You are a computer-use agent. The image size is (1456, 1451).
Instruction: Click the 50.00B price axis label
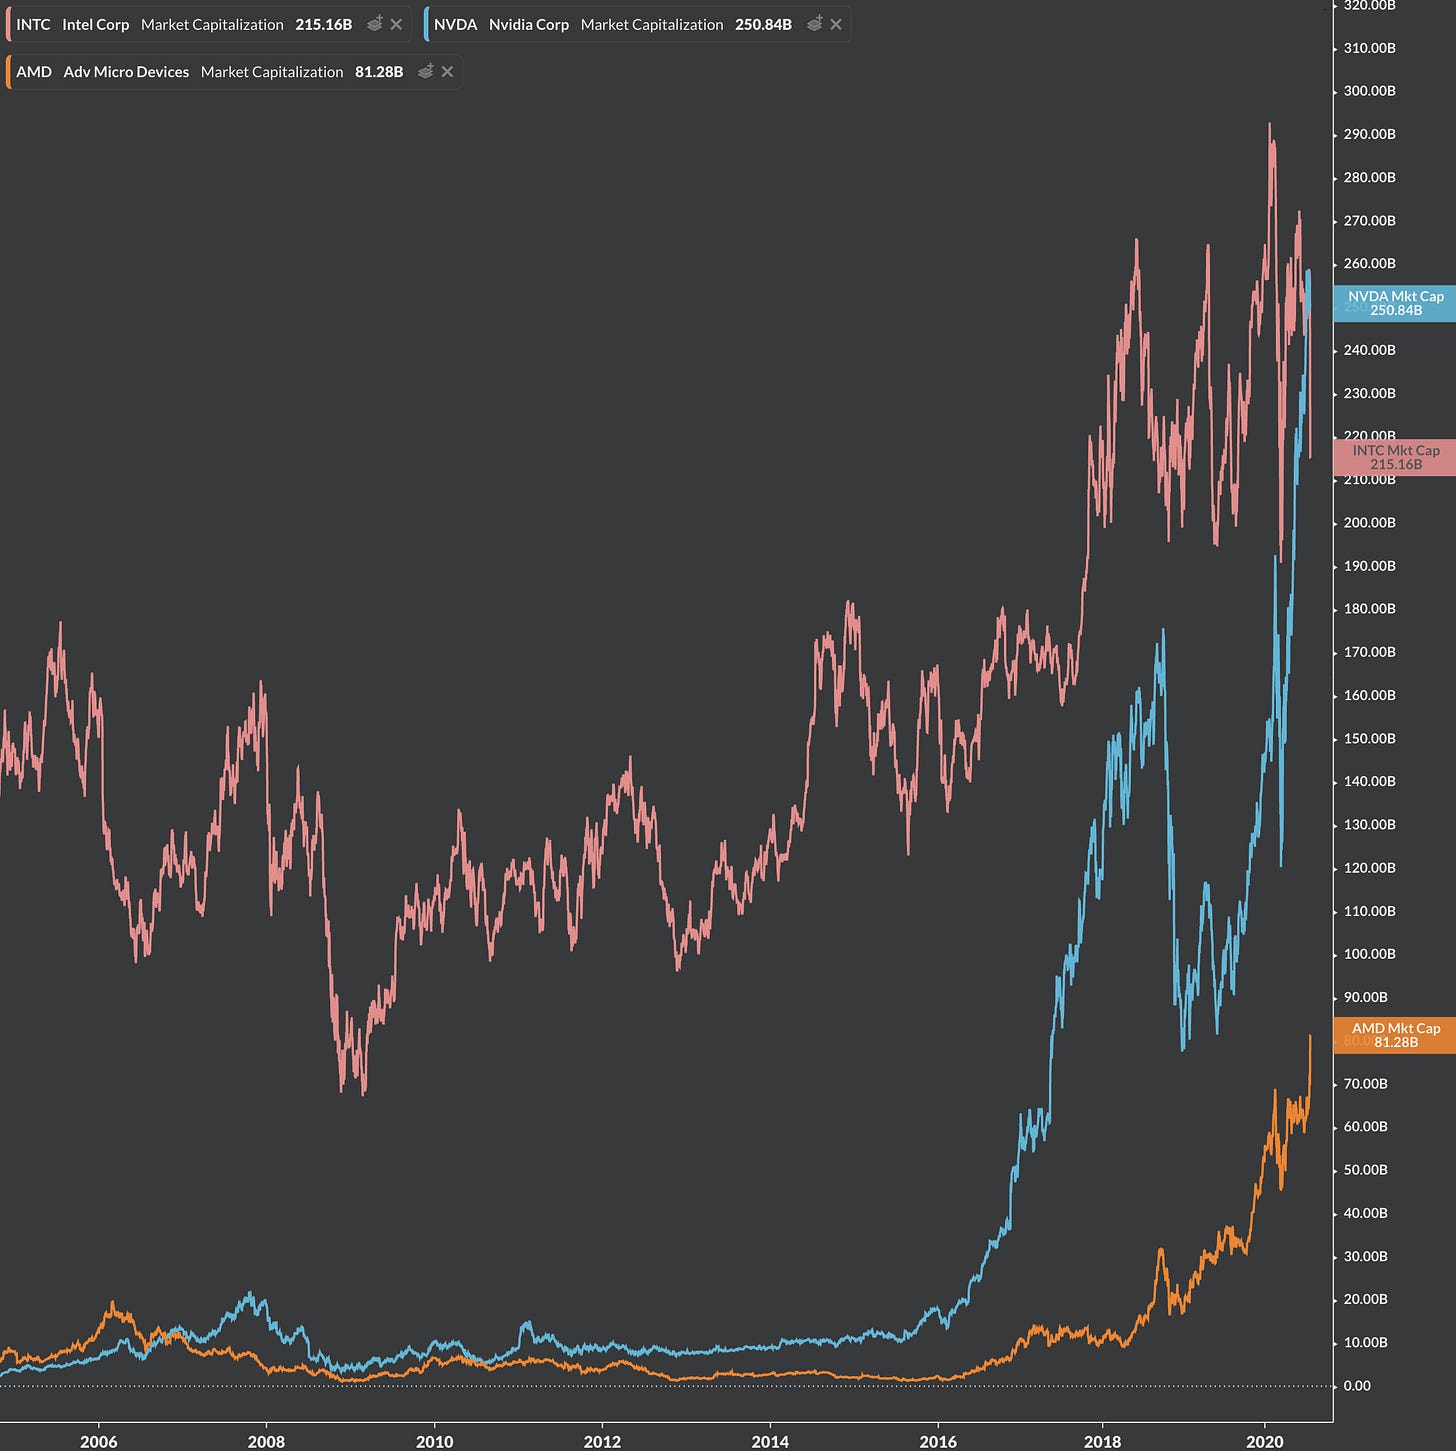(1365, 1170)
